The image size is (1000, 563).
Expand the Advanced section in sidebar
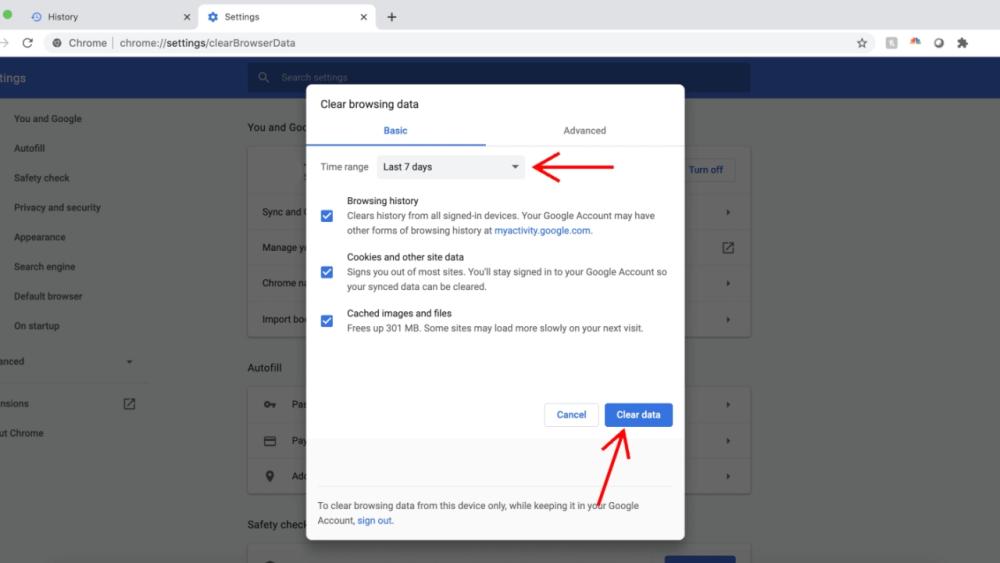[129, 362]
